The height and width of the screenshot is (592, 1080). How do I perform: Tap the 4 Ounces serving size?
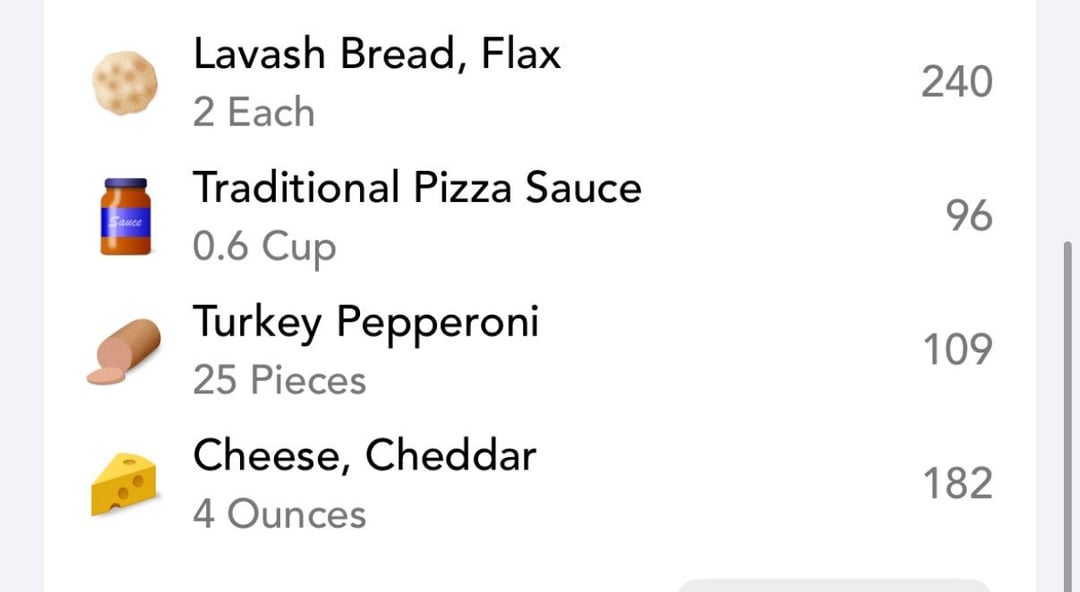(279, 515)
